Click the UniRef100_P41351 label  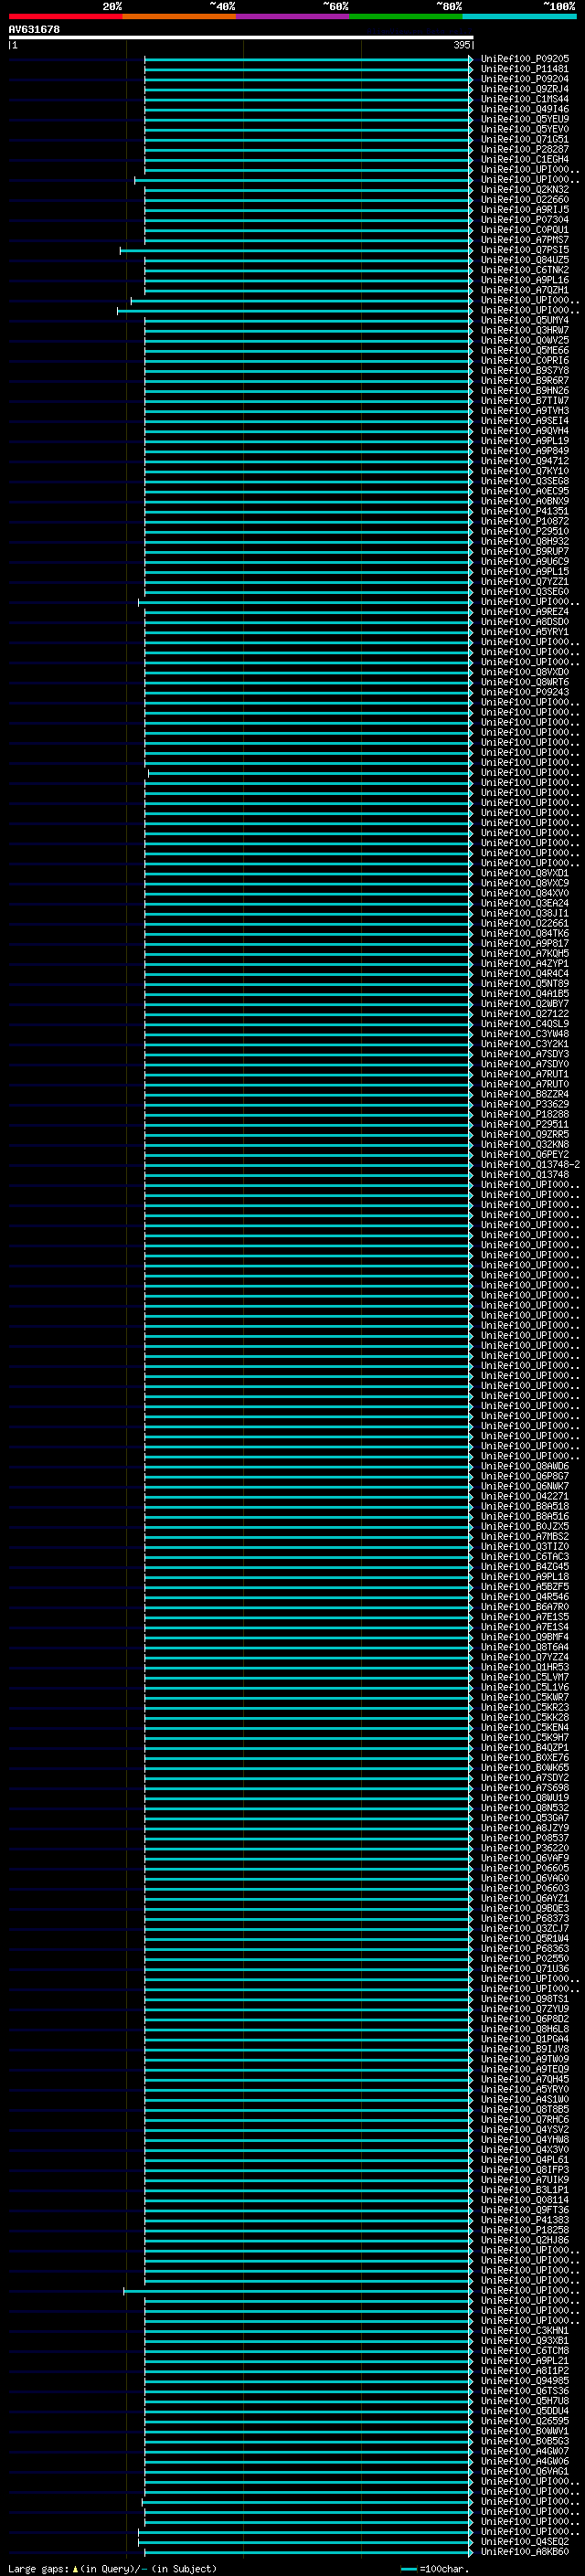[x=524, y=511]
